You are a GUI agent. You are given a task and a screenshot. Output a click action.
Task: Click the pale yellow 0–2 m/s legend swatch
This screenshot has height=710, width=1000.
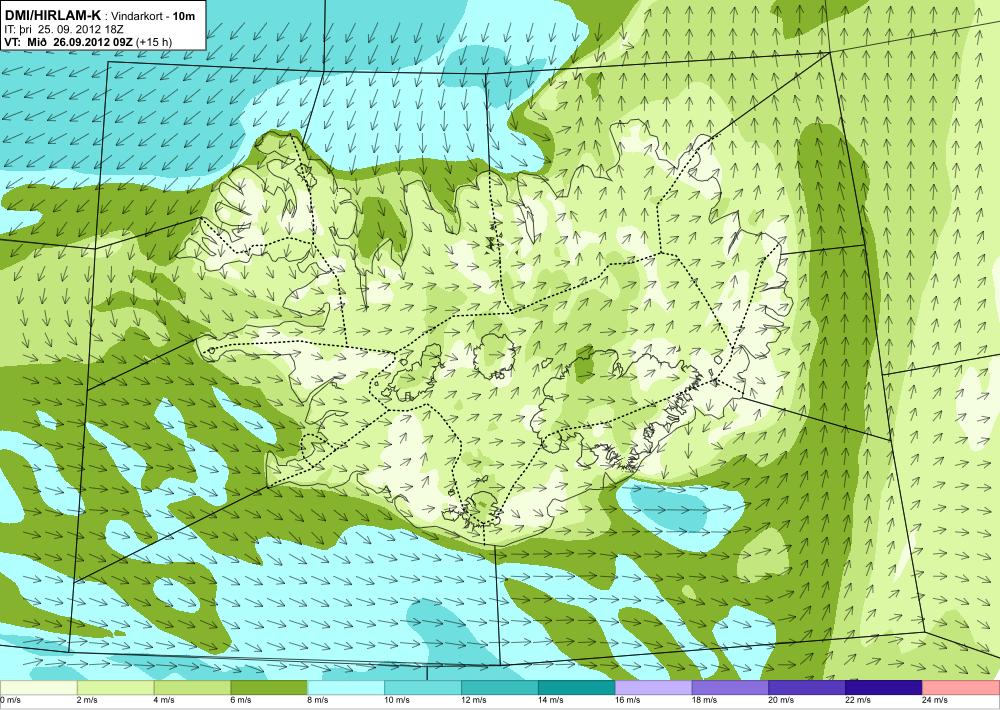point(38,688)
